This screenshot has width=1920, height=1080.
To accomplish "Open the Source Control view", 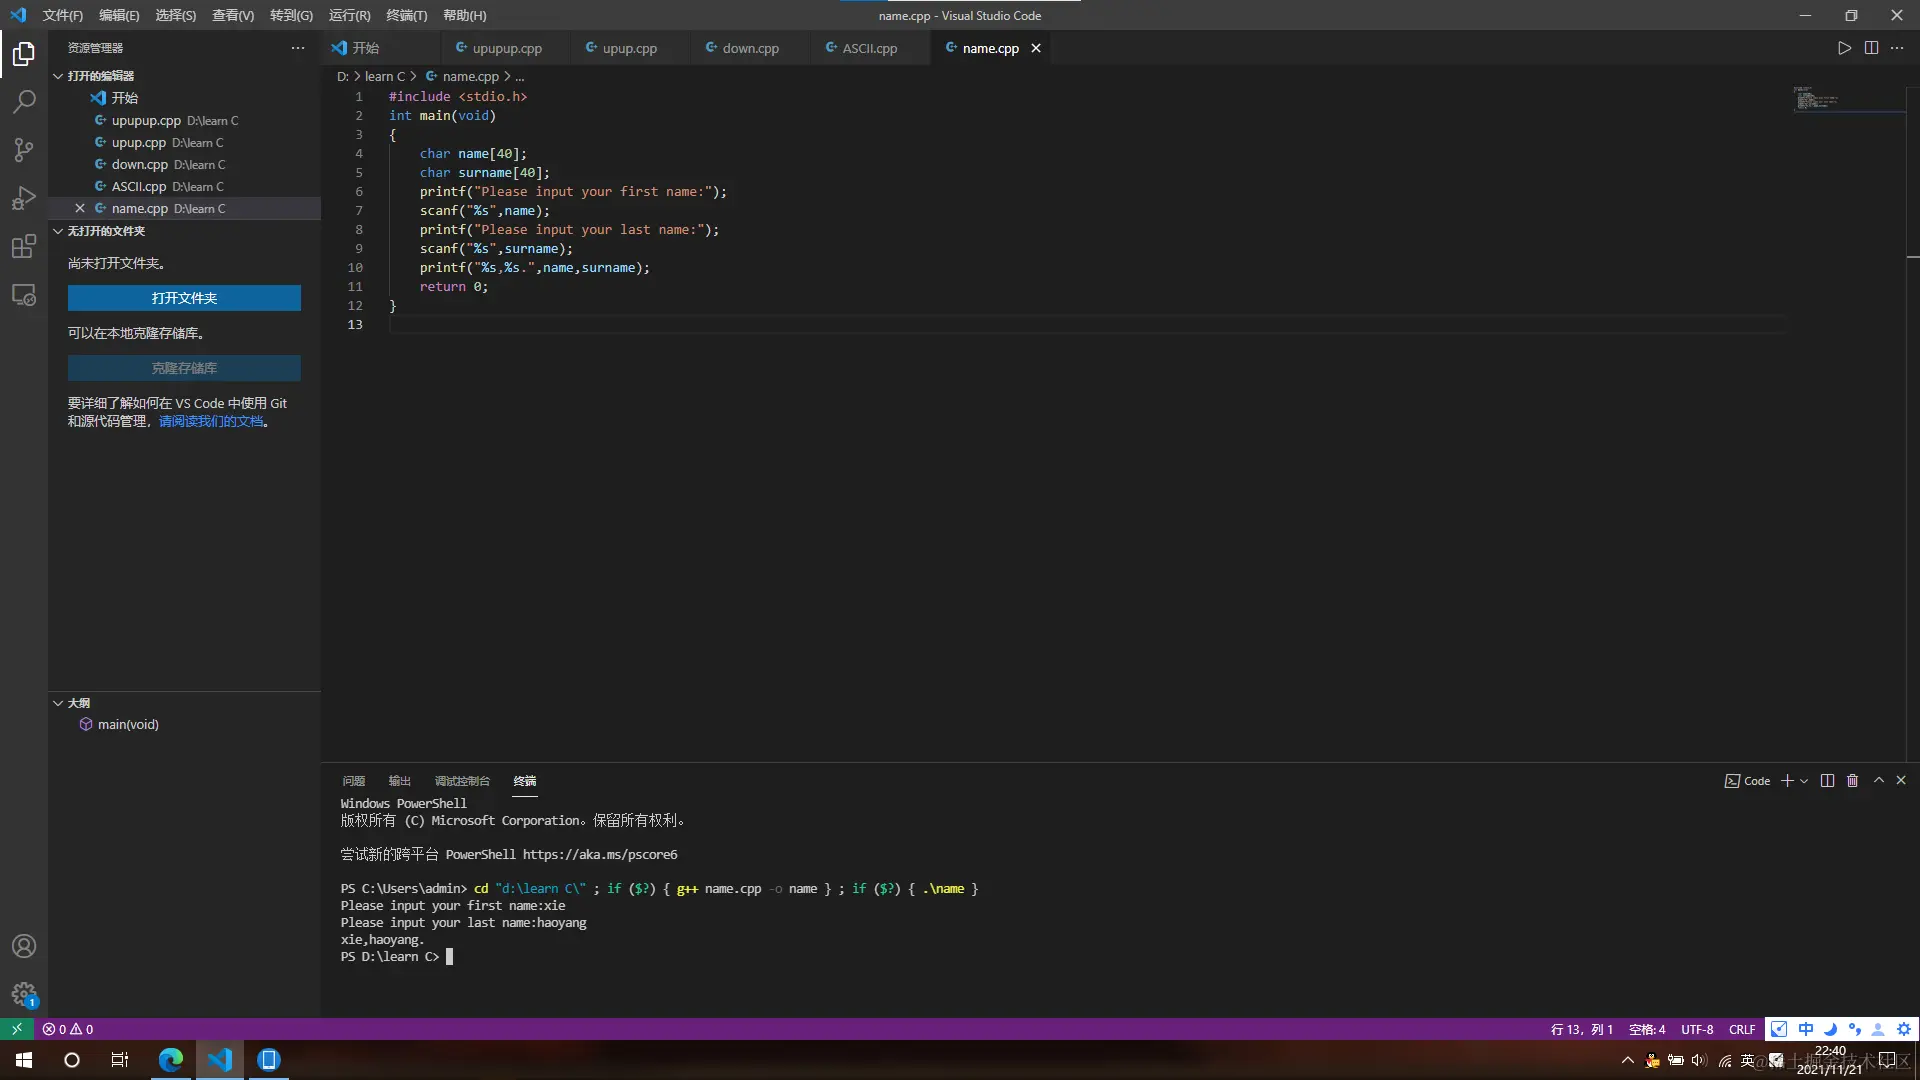I will tap(24, 150).
